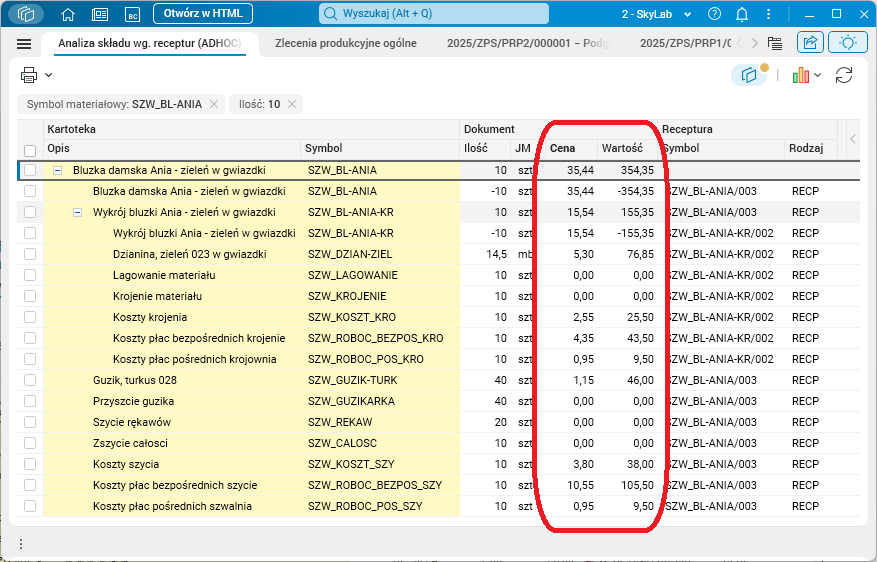The image size is (877, 562).
Task: Click the printer icon
Action: (x=29, y=75)
